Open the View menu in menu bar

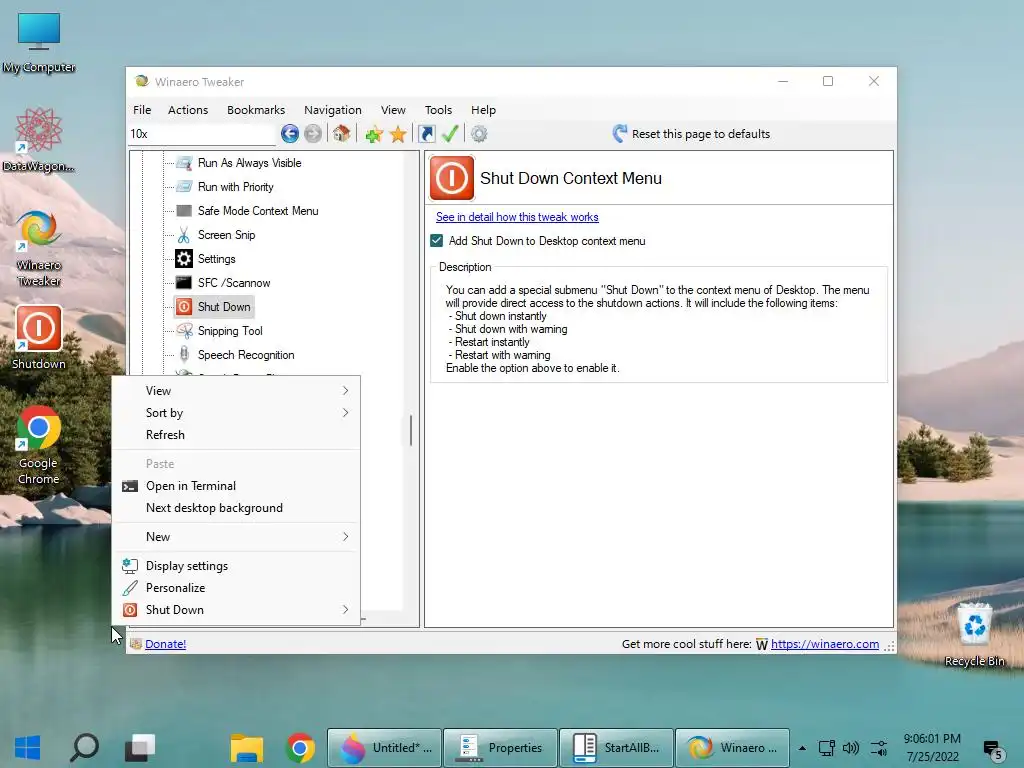pyautogui.click(x=393, y=110)
